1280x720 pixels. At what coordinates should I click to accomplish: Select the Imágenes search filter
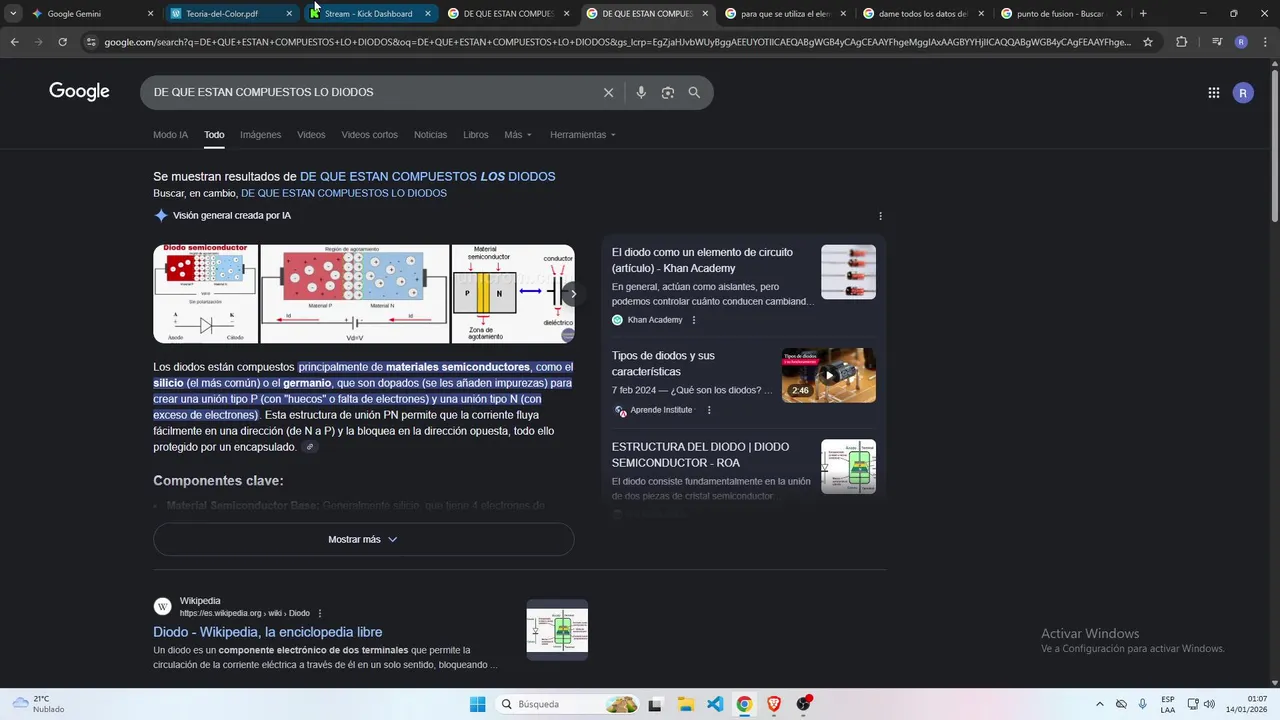[261, 135]
